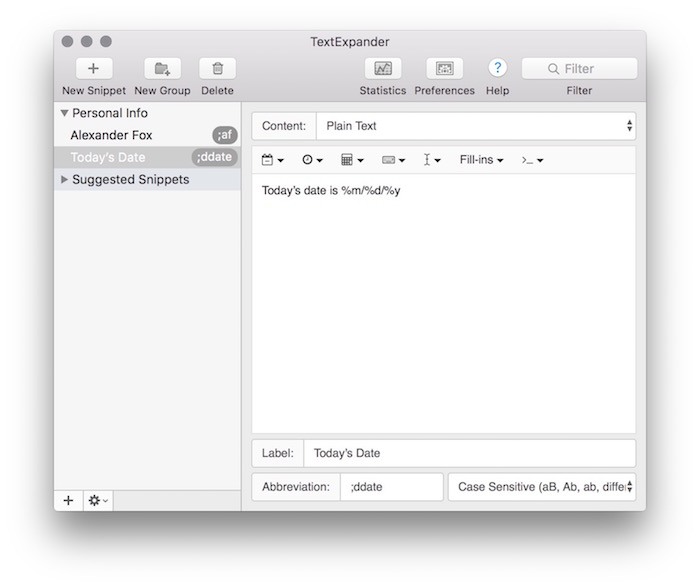Open the cursor position macro dropdown
The width and height of the screenshot is (700, 588).
click(x=431, y=160)
